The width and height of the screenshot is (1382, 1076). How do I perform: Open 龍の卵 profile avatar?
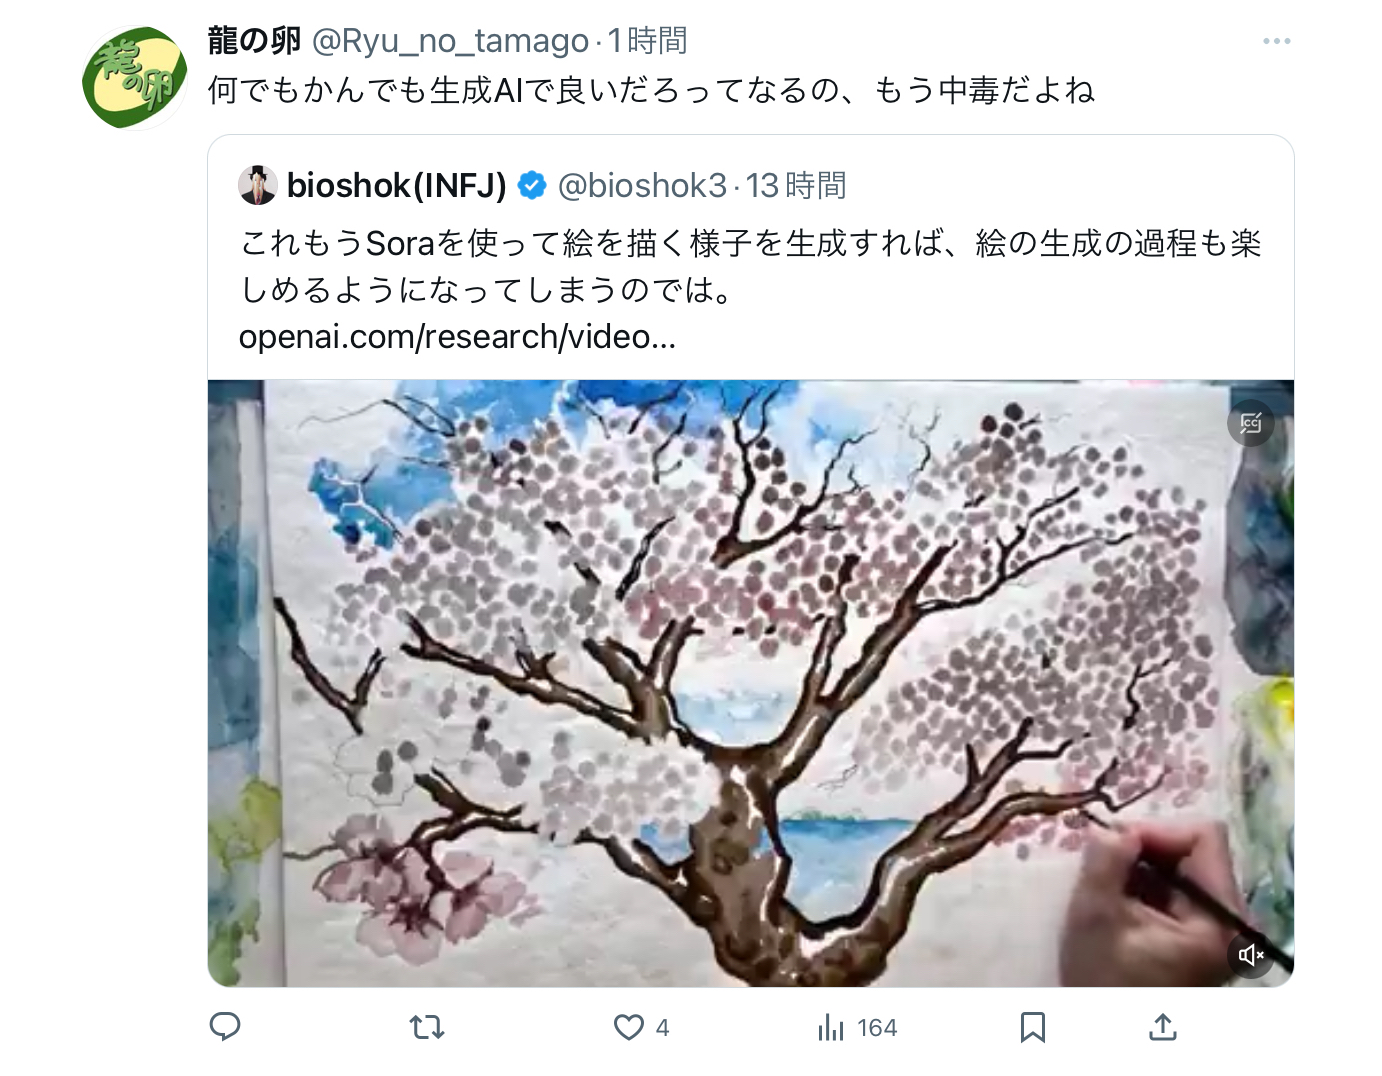tap(135, 78)
